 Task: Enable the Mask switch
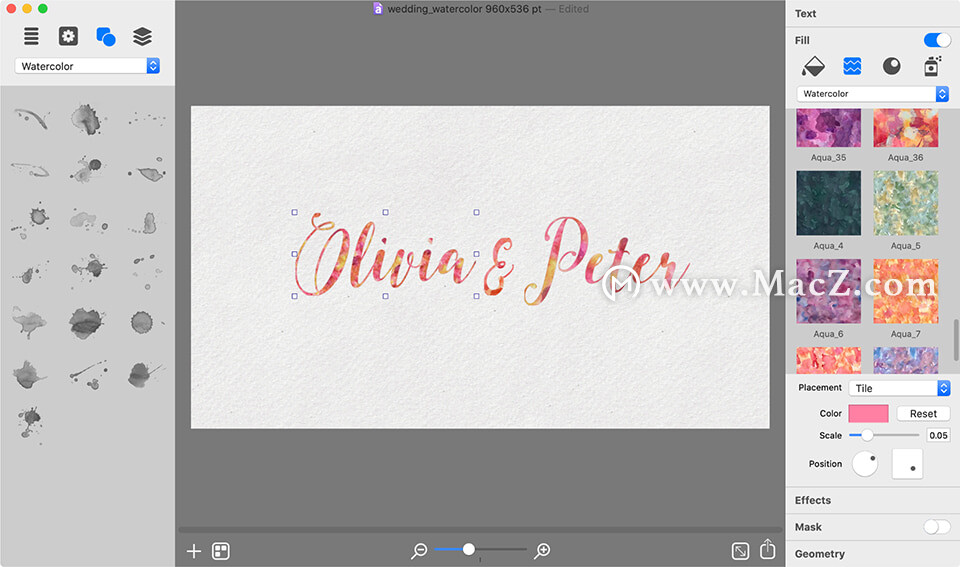coord(937,527)
